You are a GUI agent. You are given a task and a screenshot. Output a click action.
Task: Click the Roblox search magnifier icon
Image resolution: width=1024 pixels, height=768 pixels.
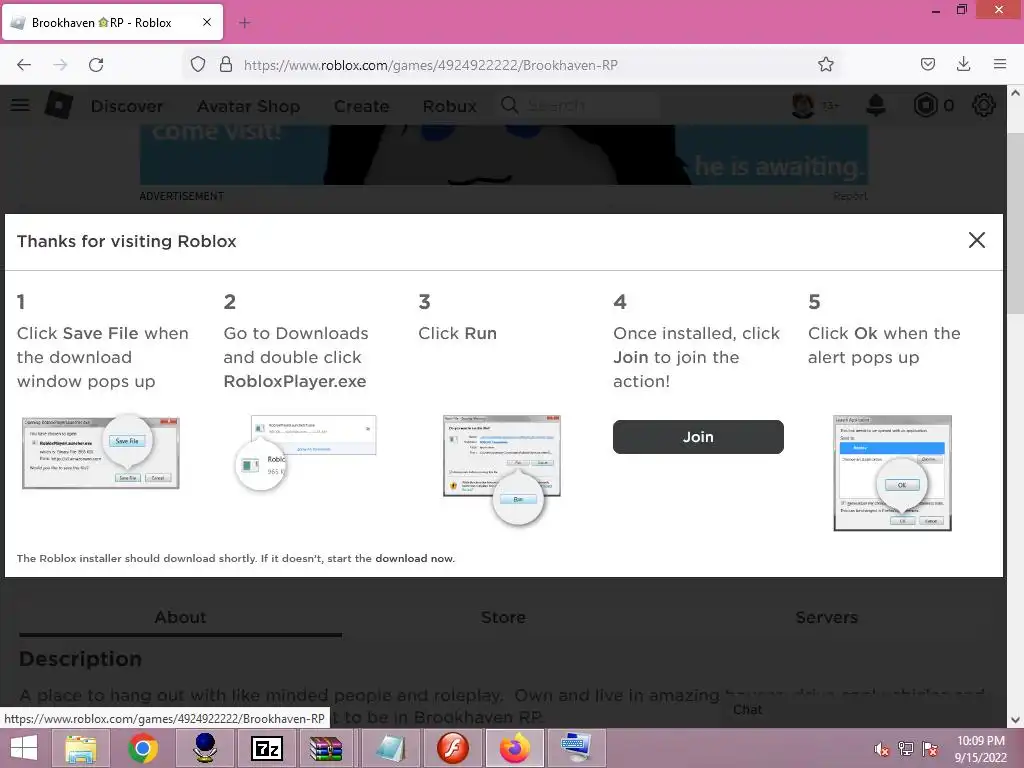click(509, 105)
